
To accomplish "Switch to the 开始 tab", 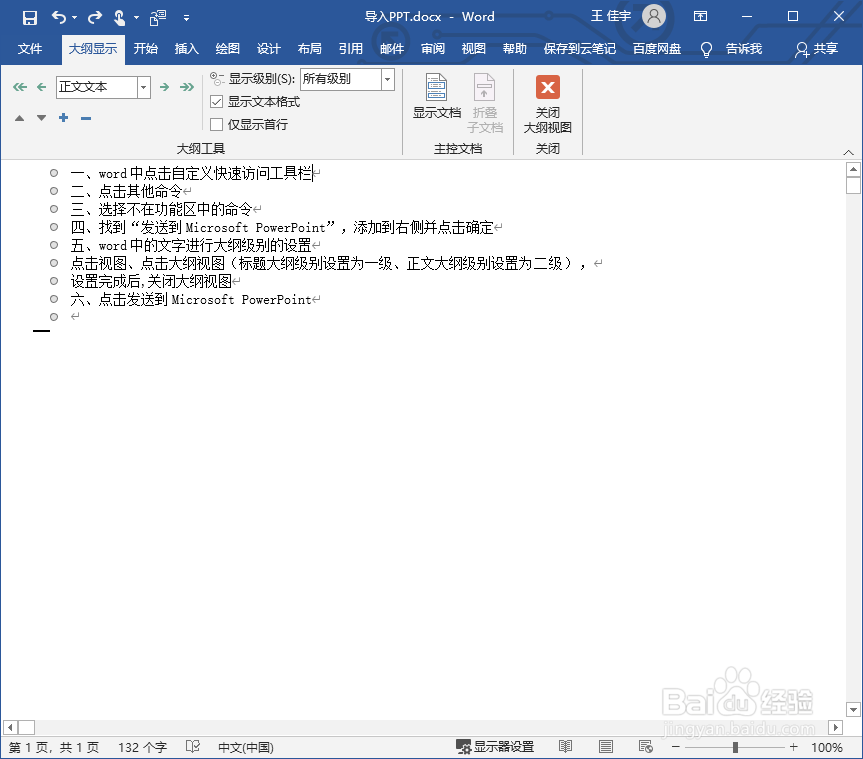I will pos(146,49).
